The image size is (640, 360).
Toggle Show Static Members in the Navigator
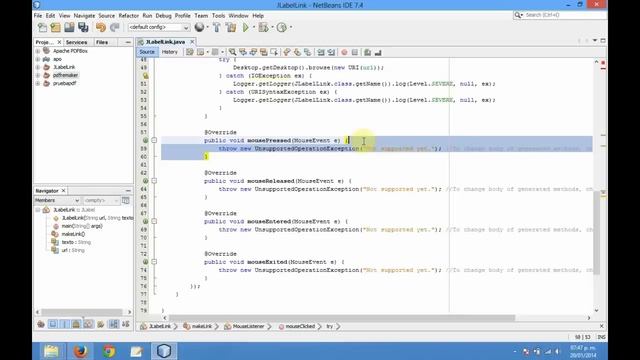coord(64,324)
